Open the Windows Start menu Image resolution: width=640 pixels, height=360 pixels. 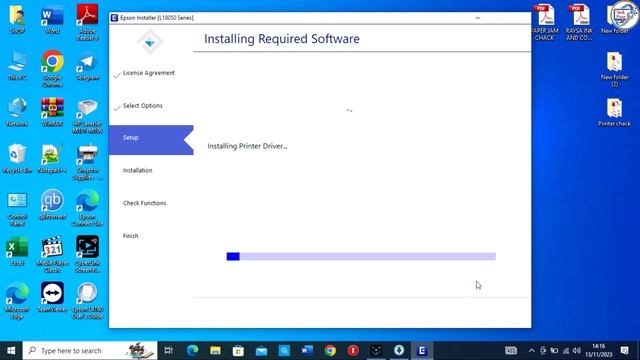tap(11, 351)
